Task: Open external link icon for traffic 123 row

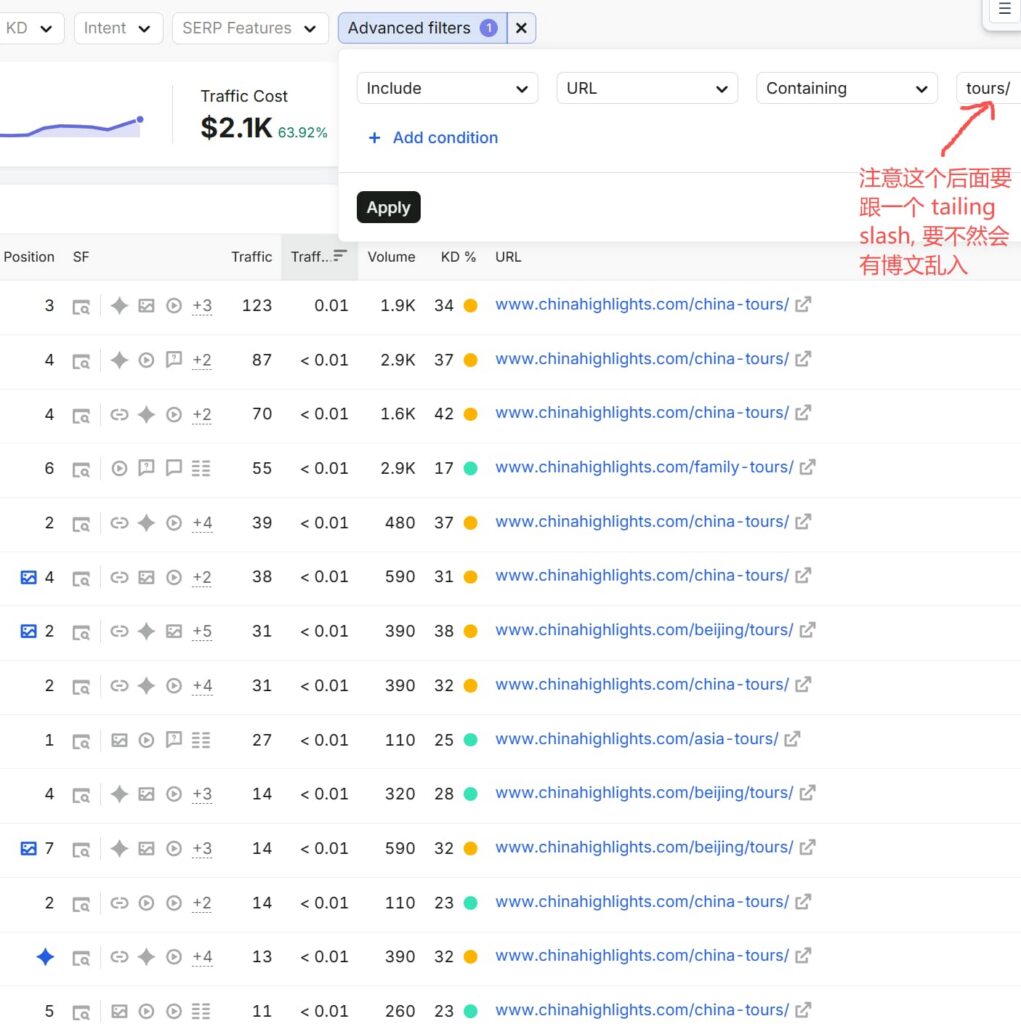Action: 803,304
